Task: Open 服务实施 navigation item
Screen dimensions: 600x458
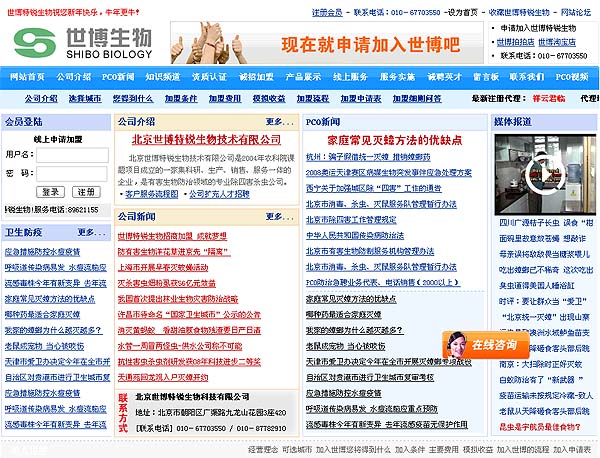Action: 397,77
